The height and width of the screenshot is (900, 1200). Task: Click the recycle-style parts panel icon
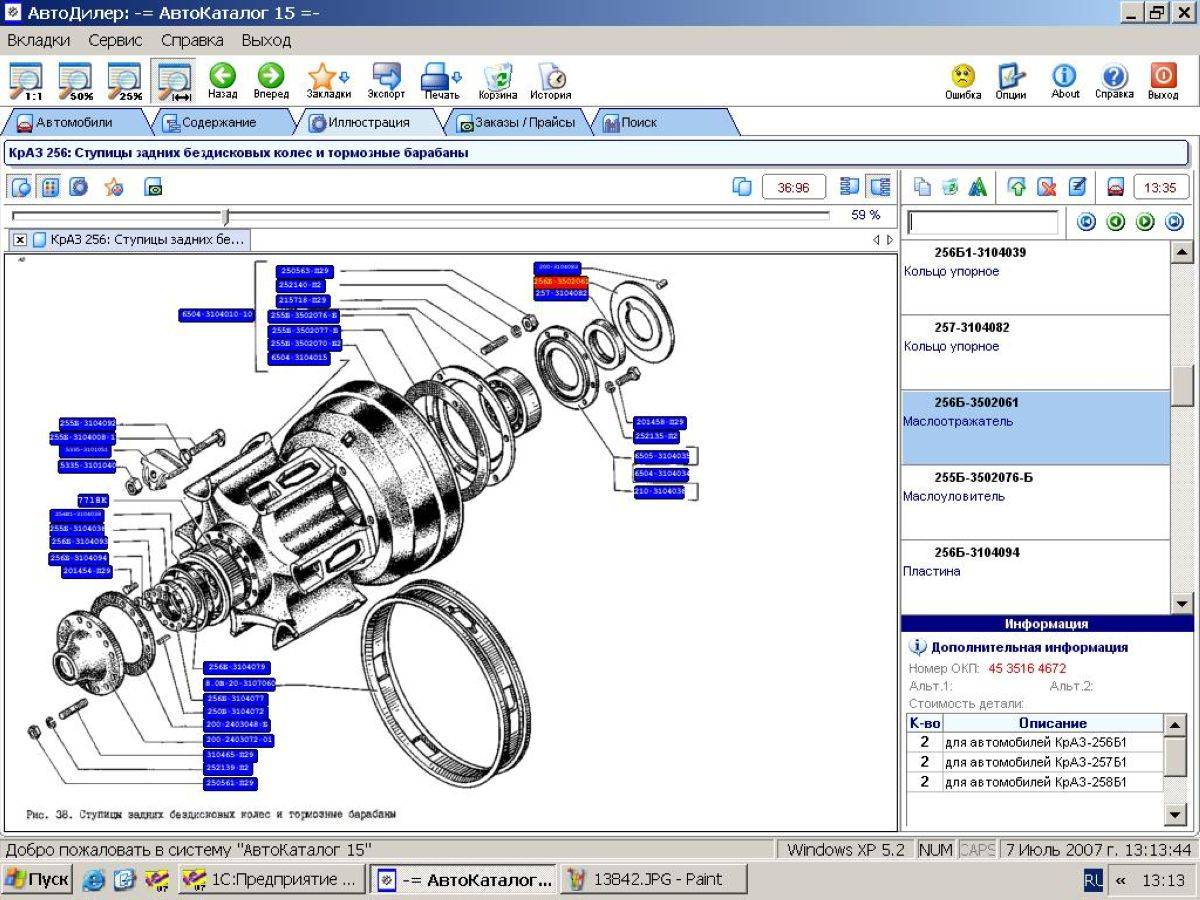(x=950, y=187)
